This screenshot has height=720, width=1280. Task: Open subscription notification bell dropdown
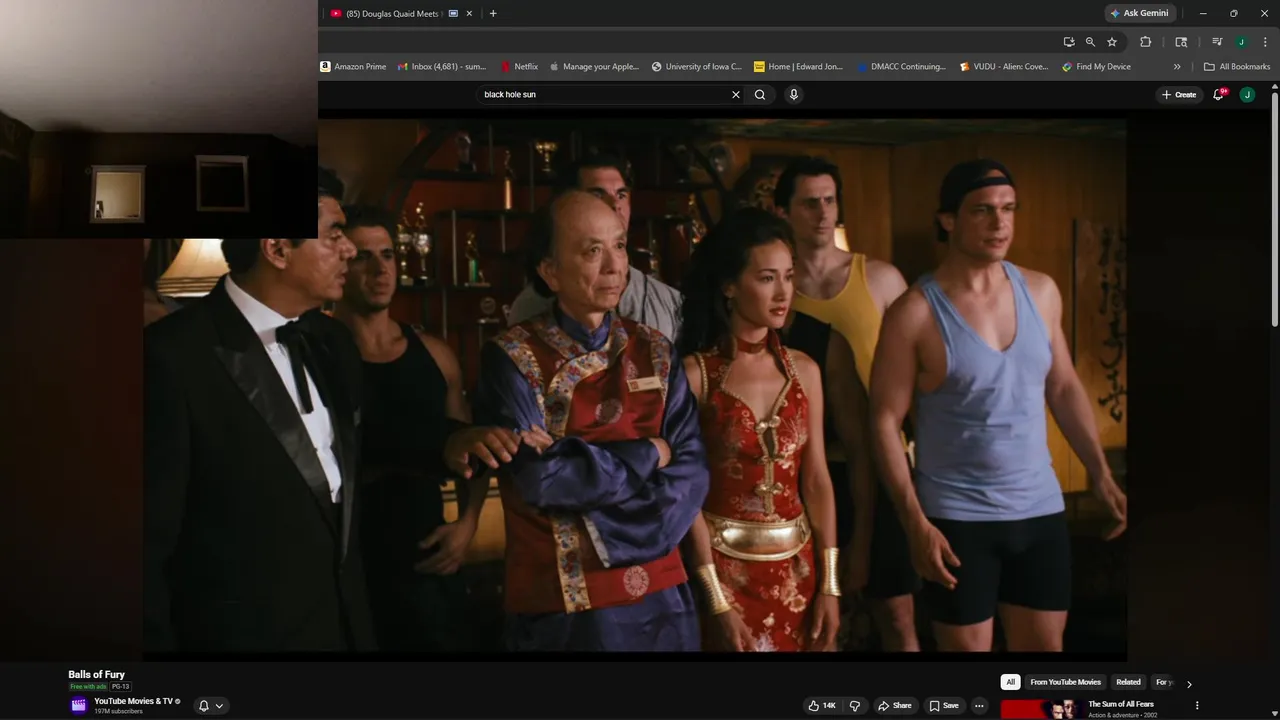(x=211, y=705)
